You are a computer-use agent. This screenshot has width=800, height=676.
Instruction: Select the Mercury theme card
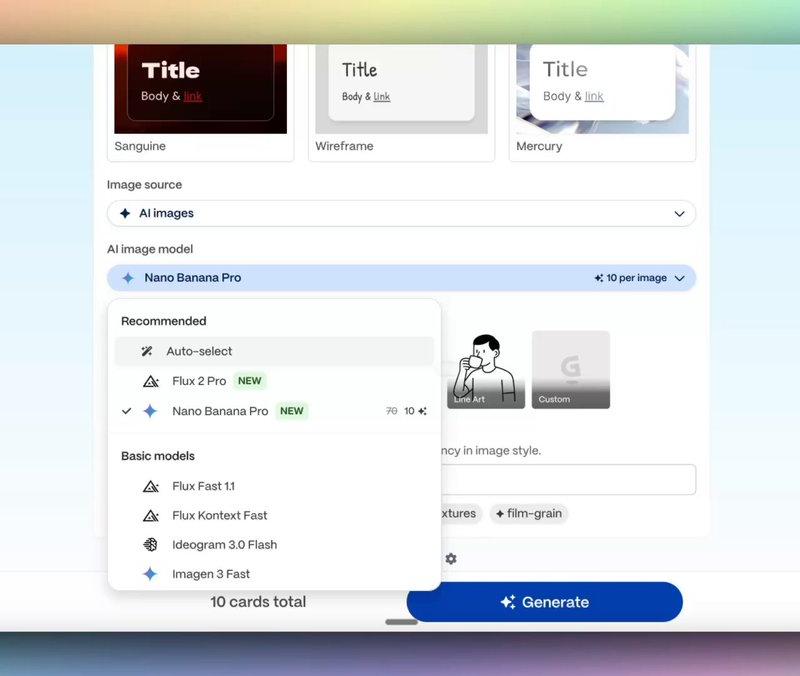pos(603,102)
